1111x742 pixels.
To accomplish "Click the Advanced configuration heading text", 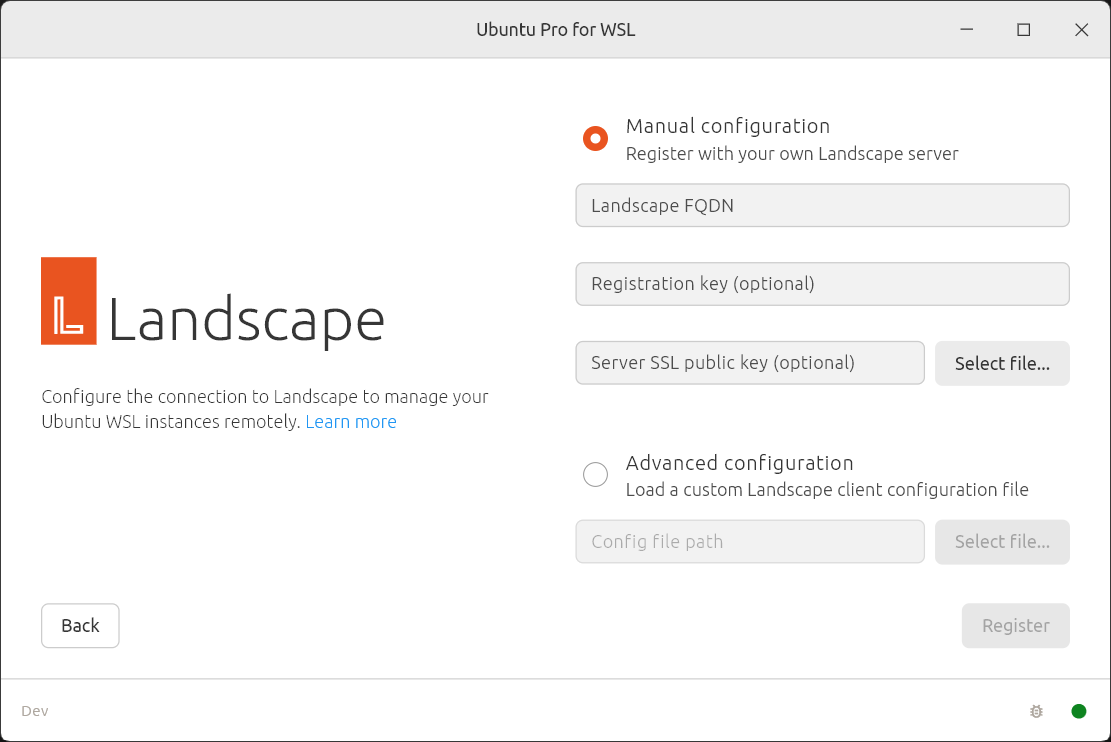I will point(739,463).
